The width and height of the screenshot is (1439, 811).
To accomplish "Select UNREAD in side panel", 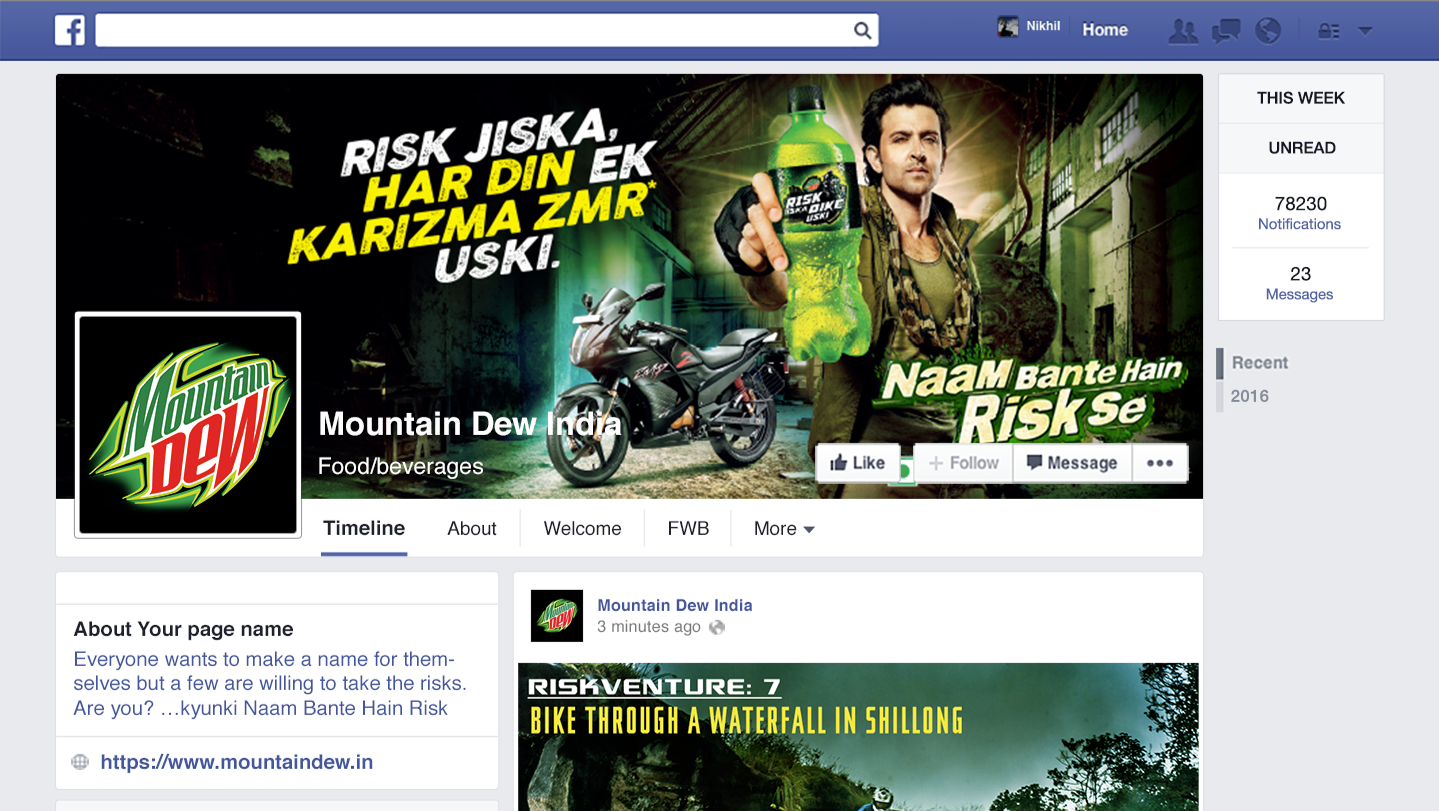I will pos(1301,148).
